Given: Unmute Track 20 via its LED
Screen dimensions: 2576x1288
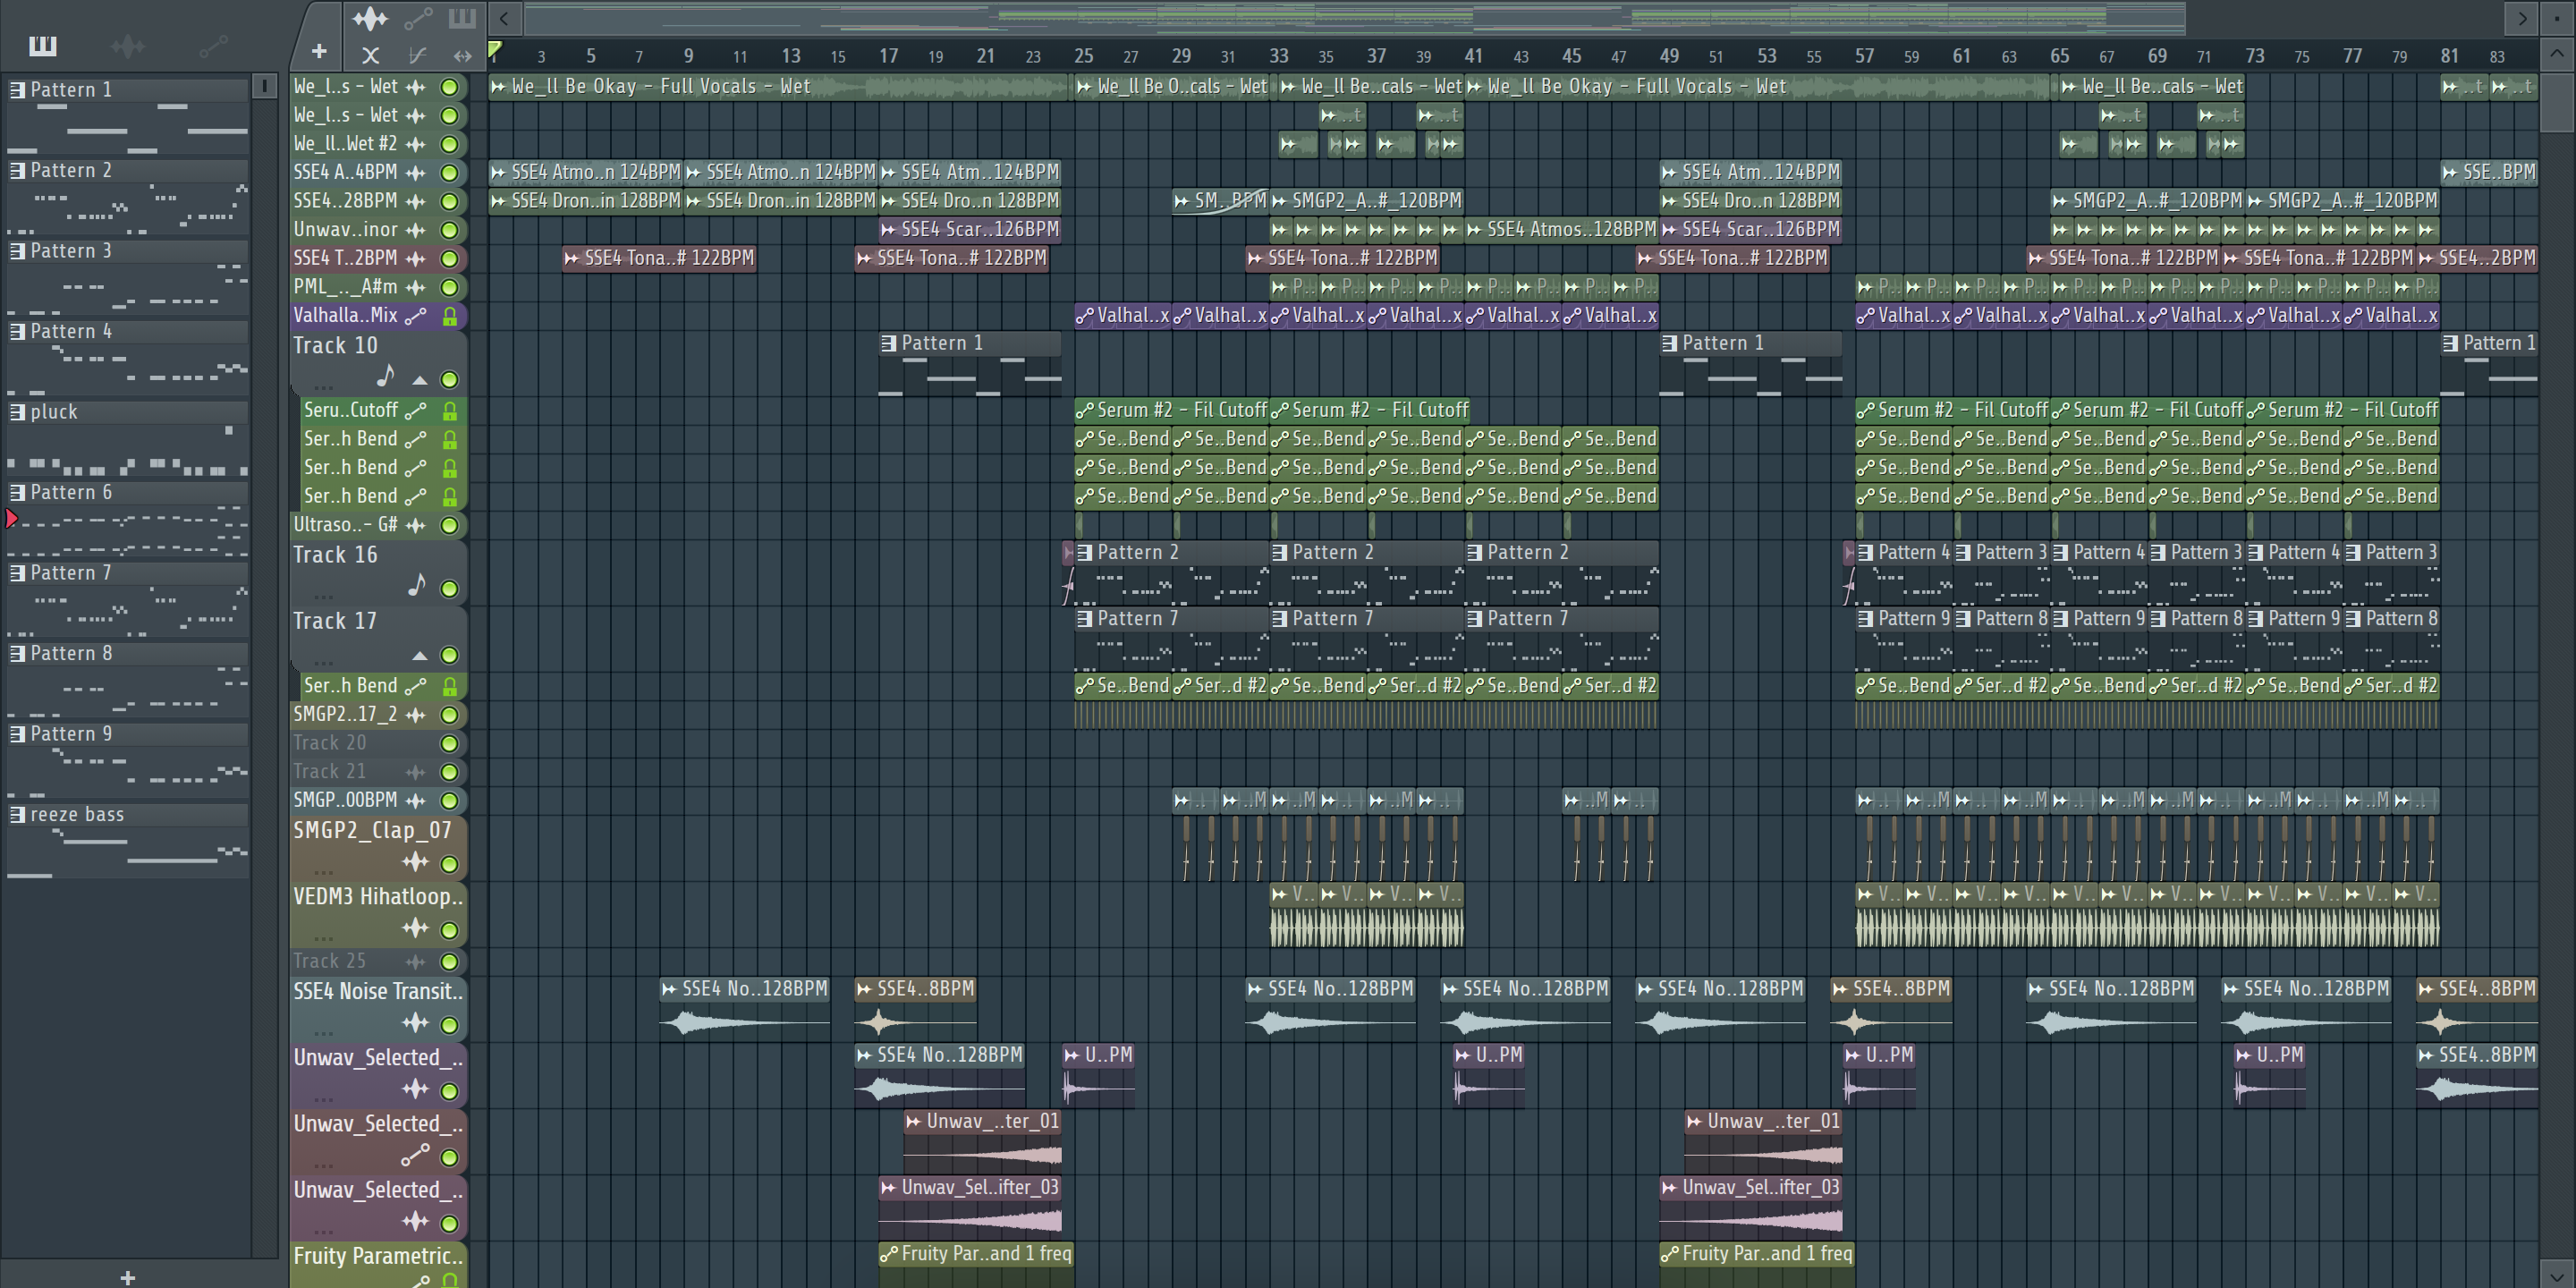Looking at the screenshot, I should click(450, 744).
